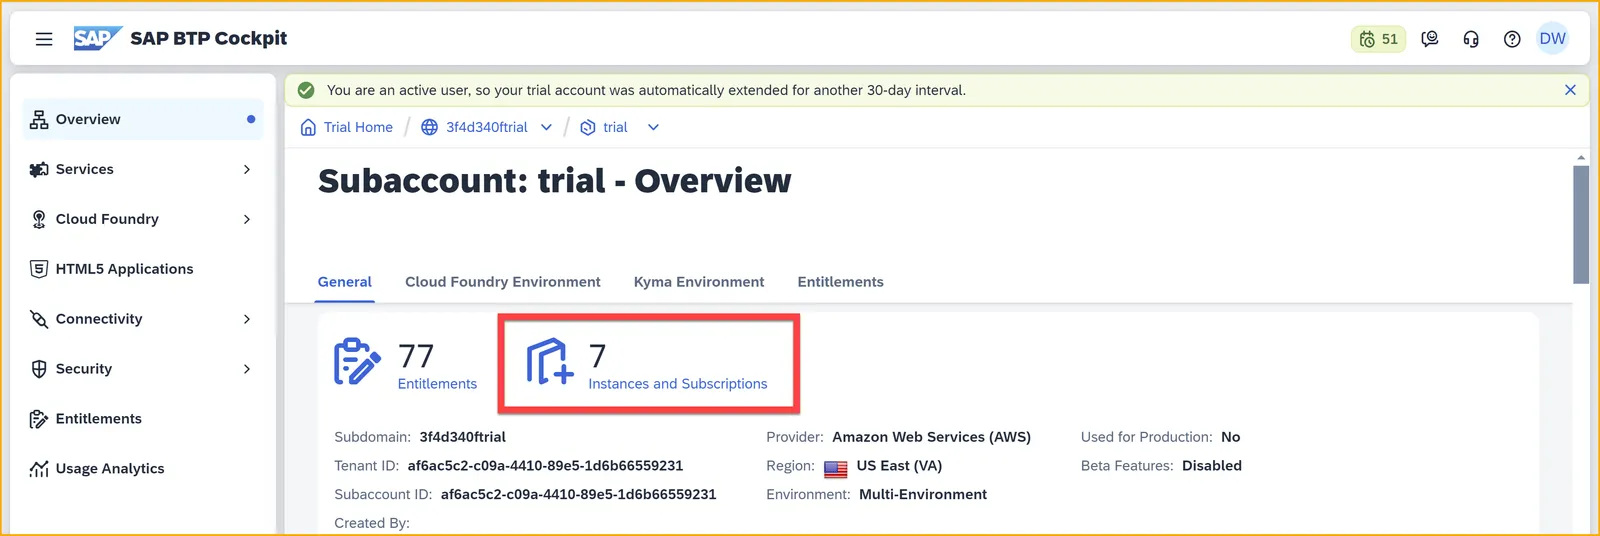
Task: Click the HTML5 Applications icon
Action: pyautogui.click(x=39, y=269)
